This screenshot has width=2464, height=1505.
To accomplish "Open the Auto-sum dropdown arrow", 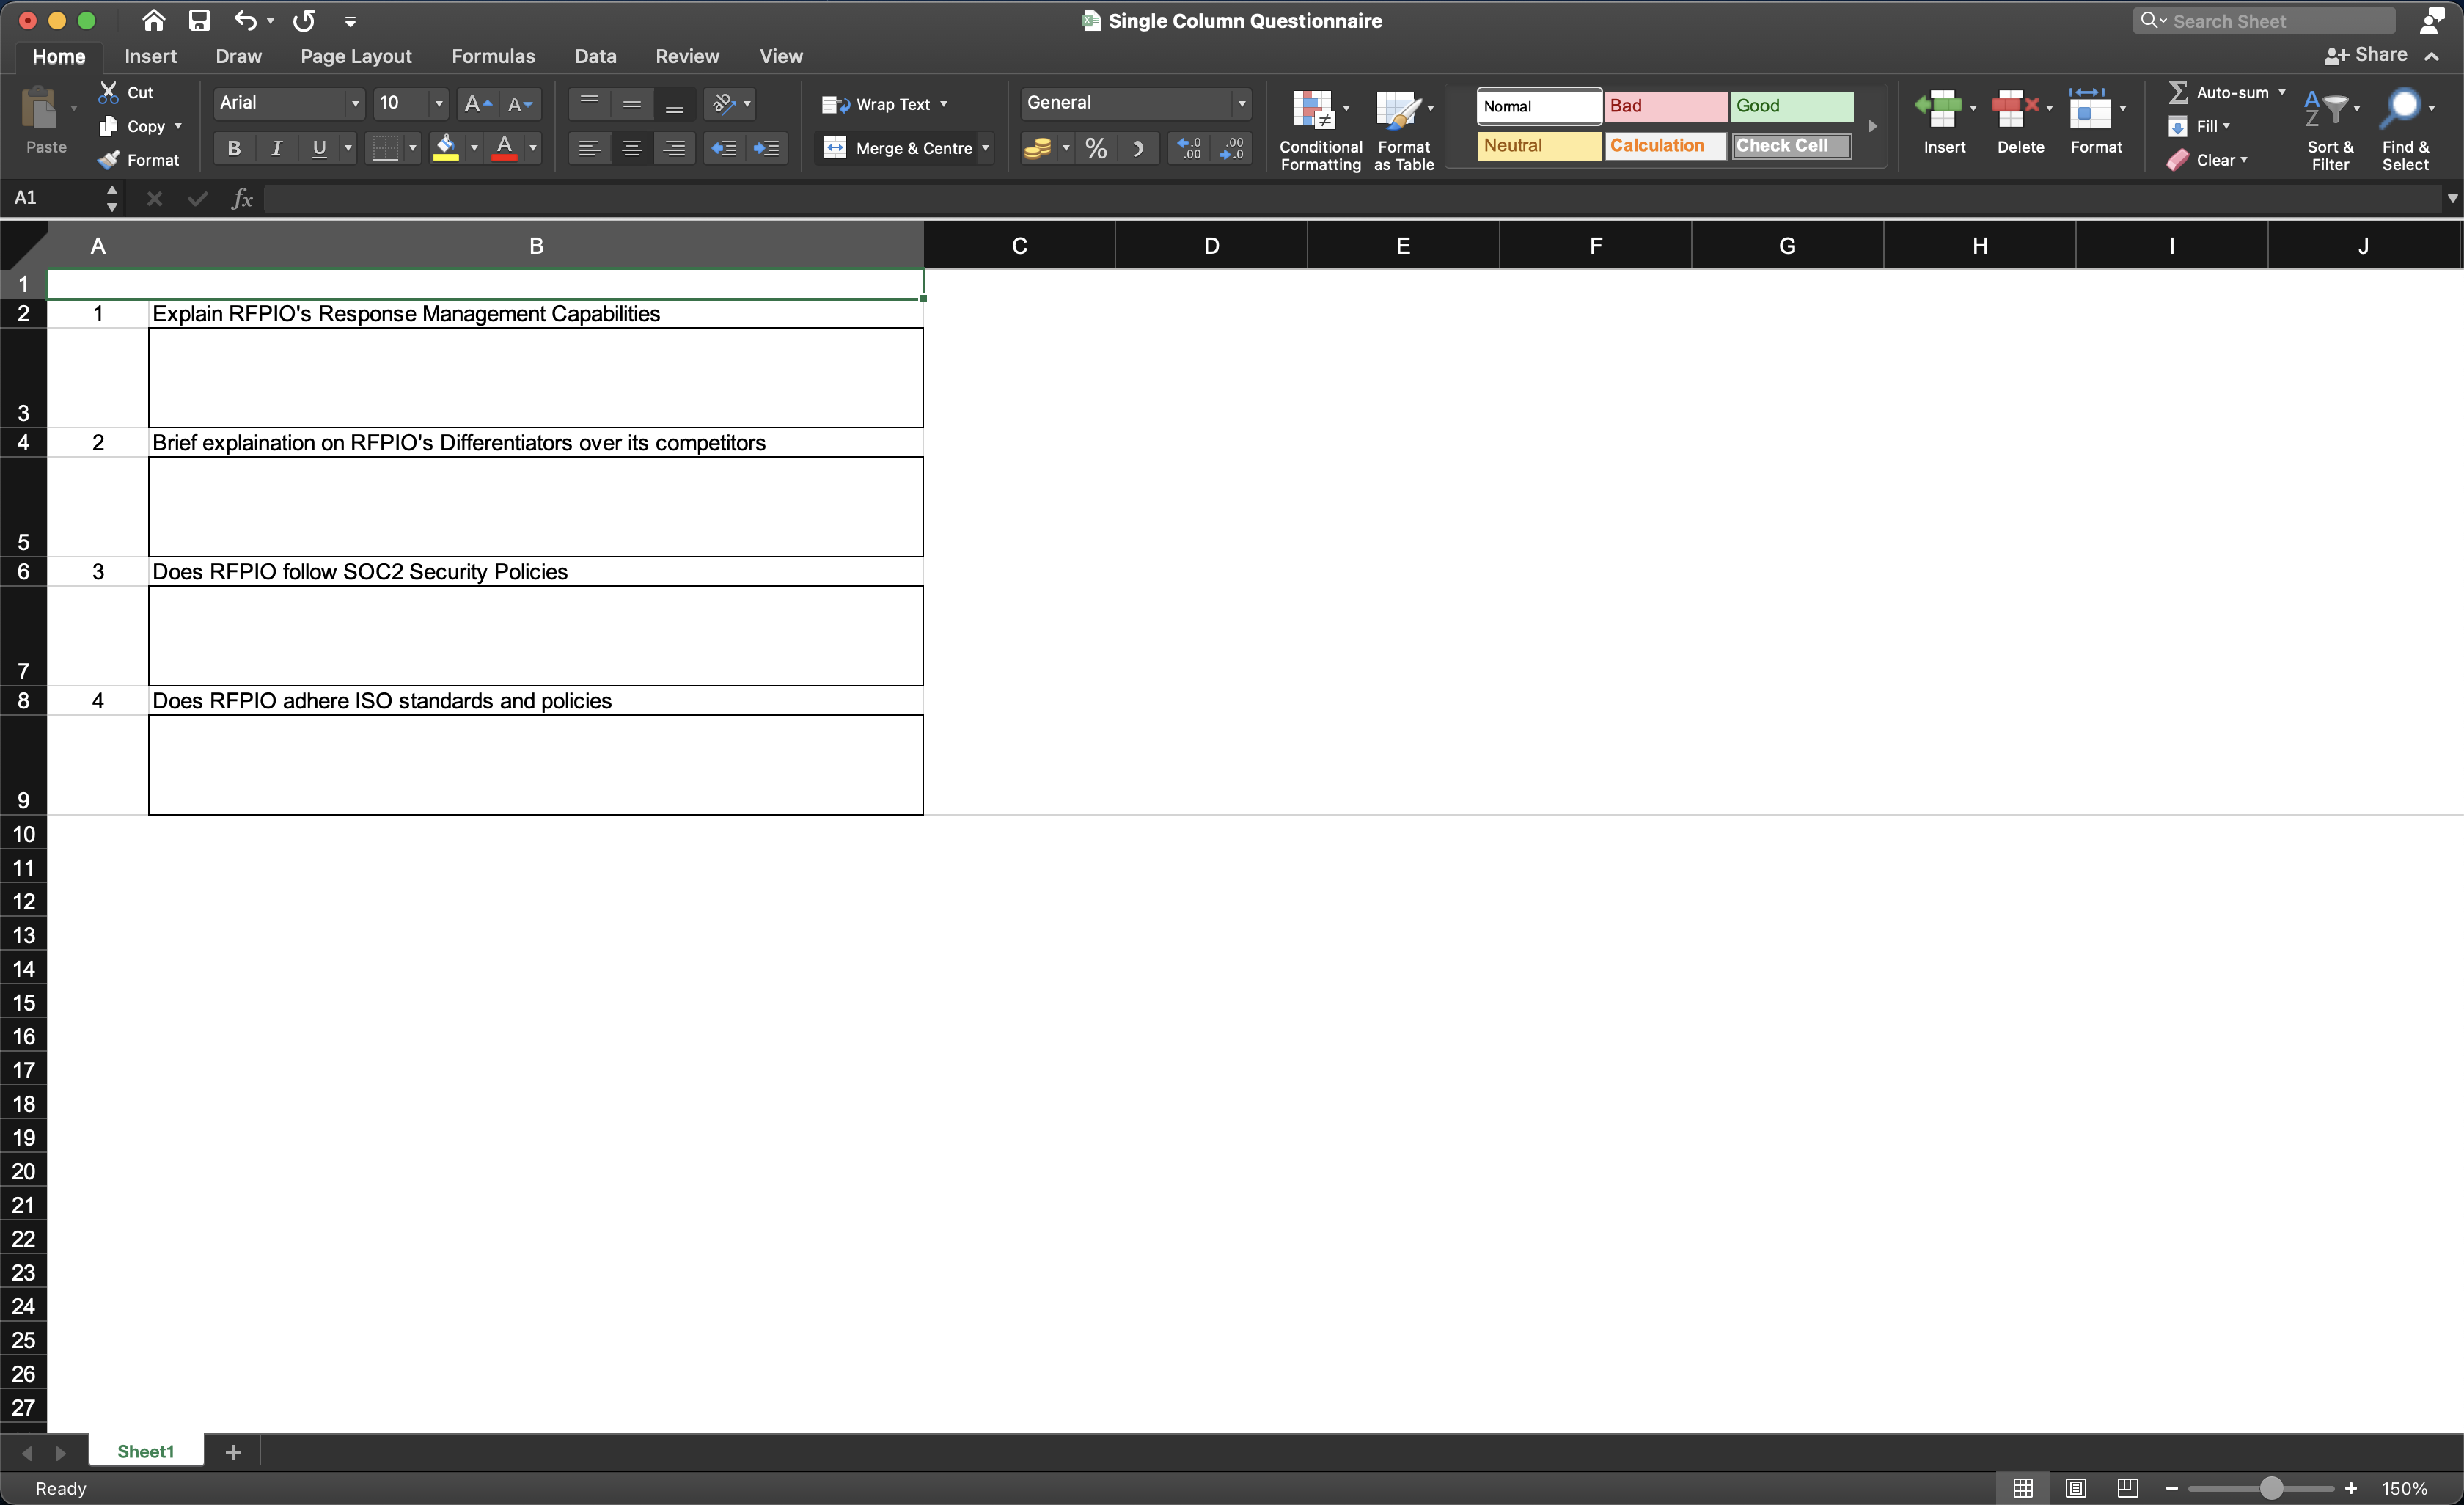I will click(x=2281, y=92).
